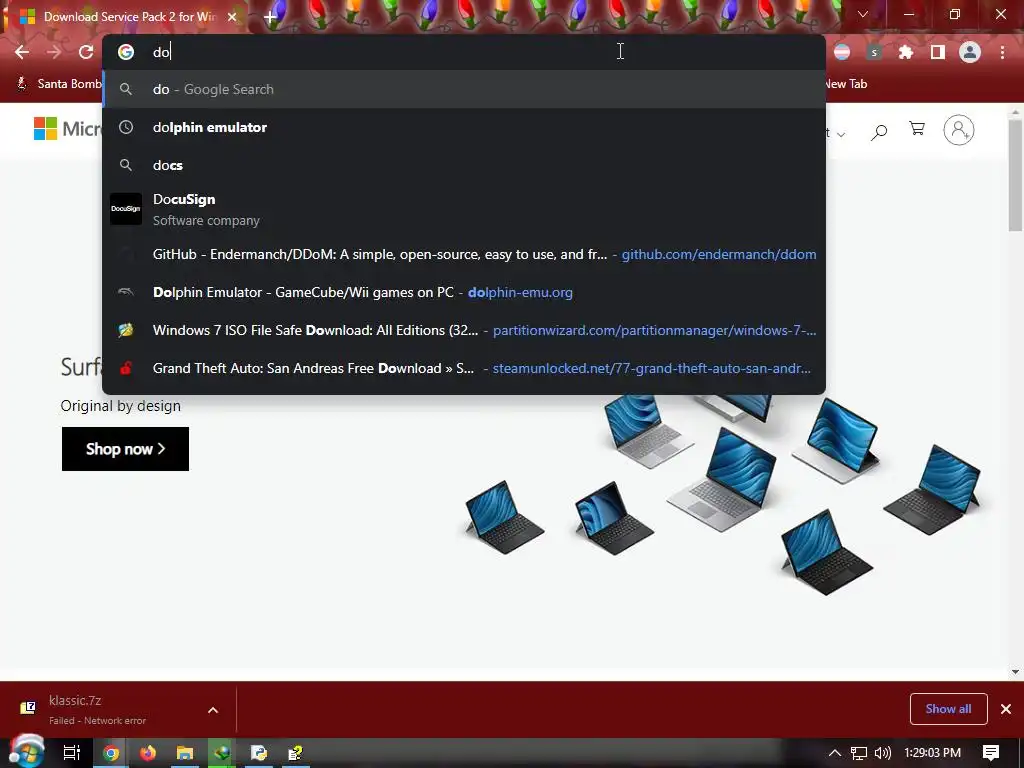Viewport: 1024px width, 768px height.
Task: Open the Chrome profile avatar
Action: [970, 52]
